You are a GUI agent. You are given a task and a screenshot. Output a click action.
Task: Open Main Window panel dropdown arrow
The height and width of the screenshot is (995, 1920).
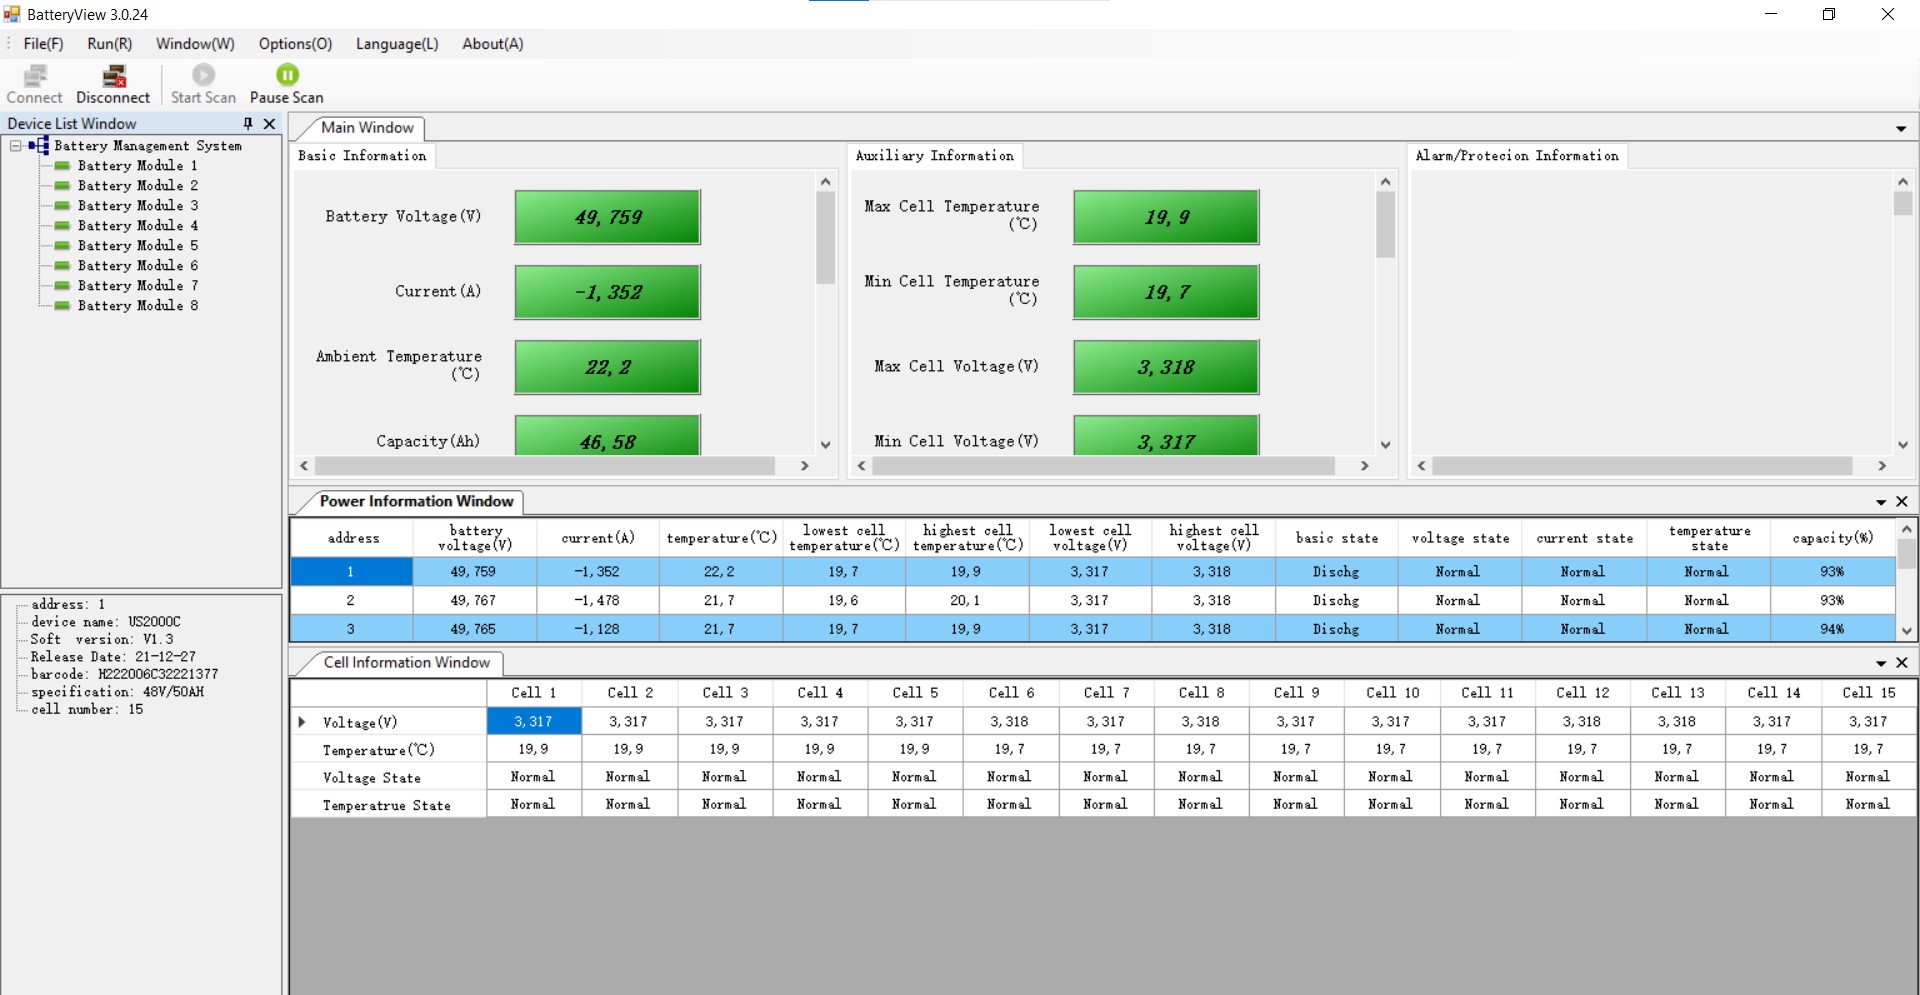tap(1900, 129)
